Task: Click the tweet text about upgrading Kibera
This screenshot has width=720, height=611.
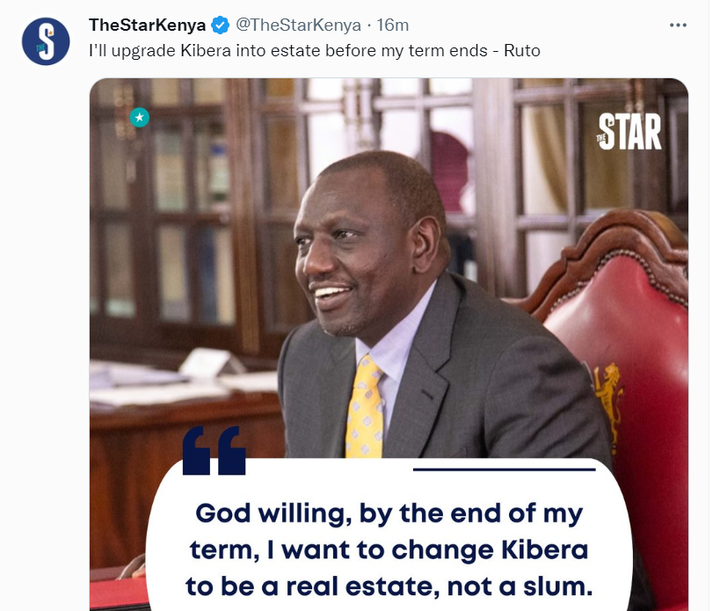Action: [315, 50]
